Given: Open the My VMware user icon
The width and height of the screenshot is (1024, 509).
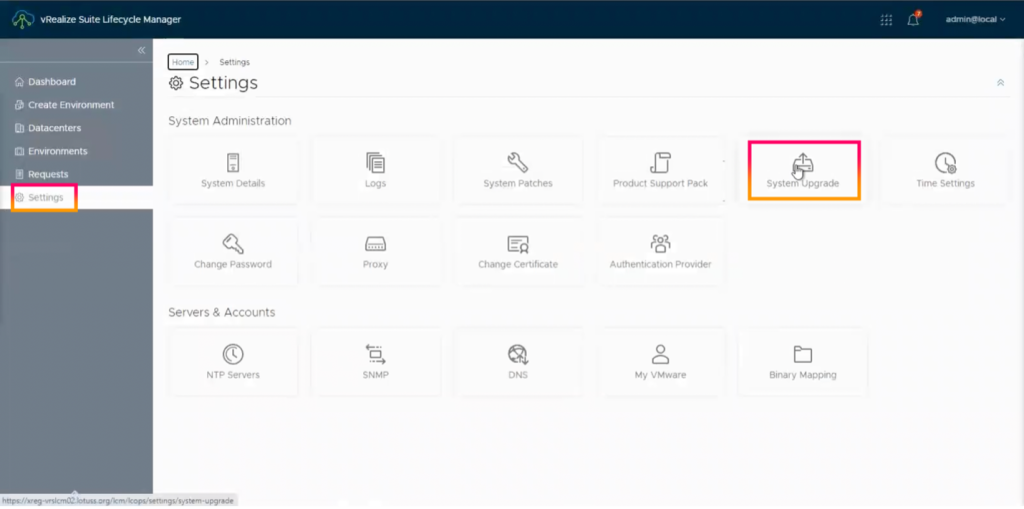Looking at the screenshot, I should [660, 354].
